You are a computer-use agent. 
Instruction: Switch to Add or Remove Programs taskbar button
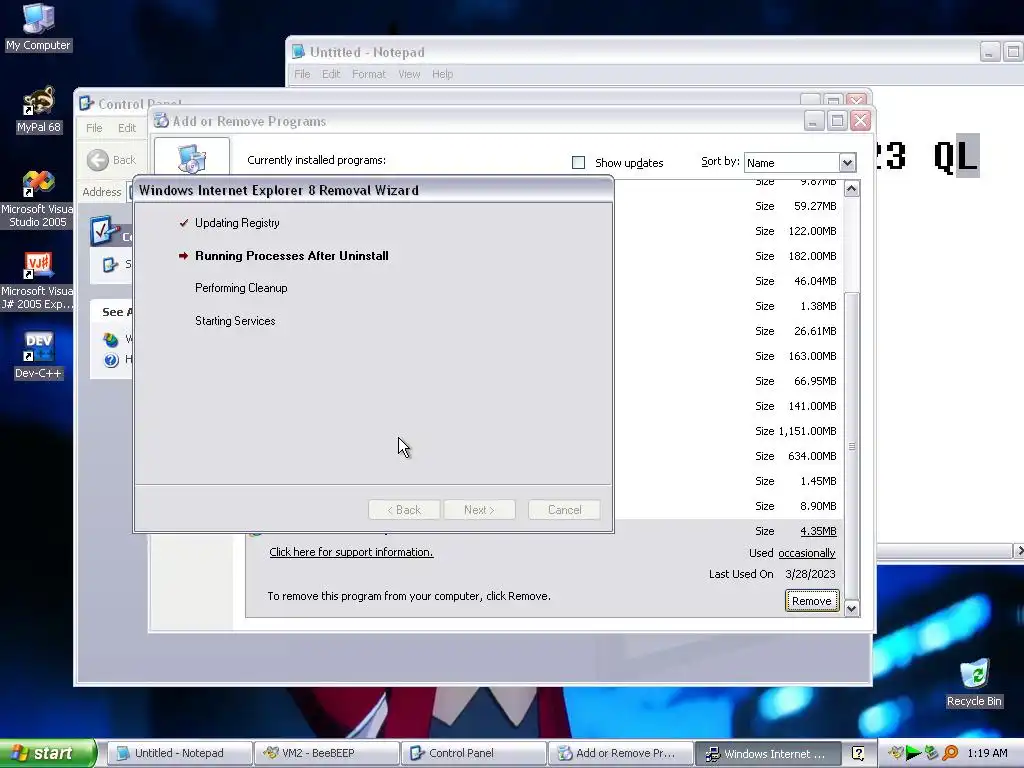[x=620, y=753]
